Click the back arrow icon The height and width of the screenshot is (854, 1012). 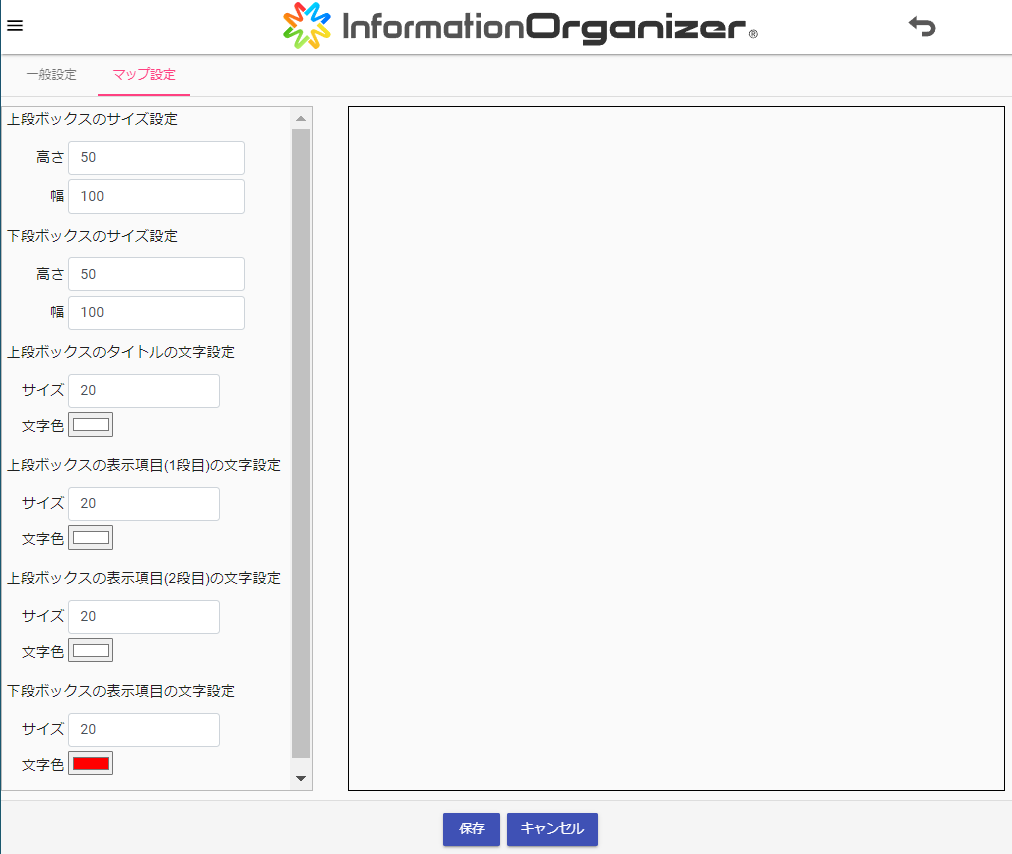tap(921, 27)
